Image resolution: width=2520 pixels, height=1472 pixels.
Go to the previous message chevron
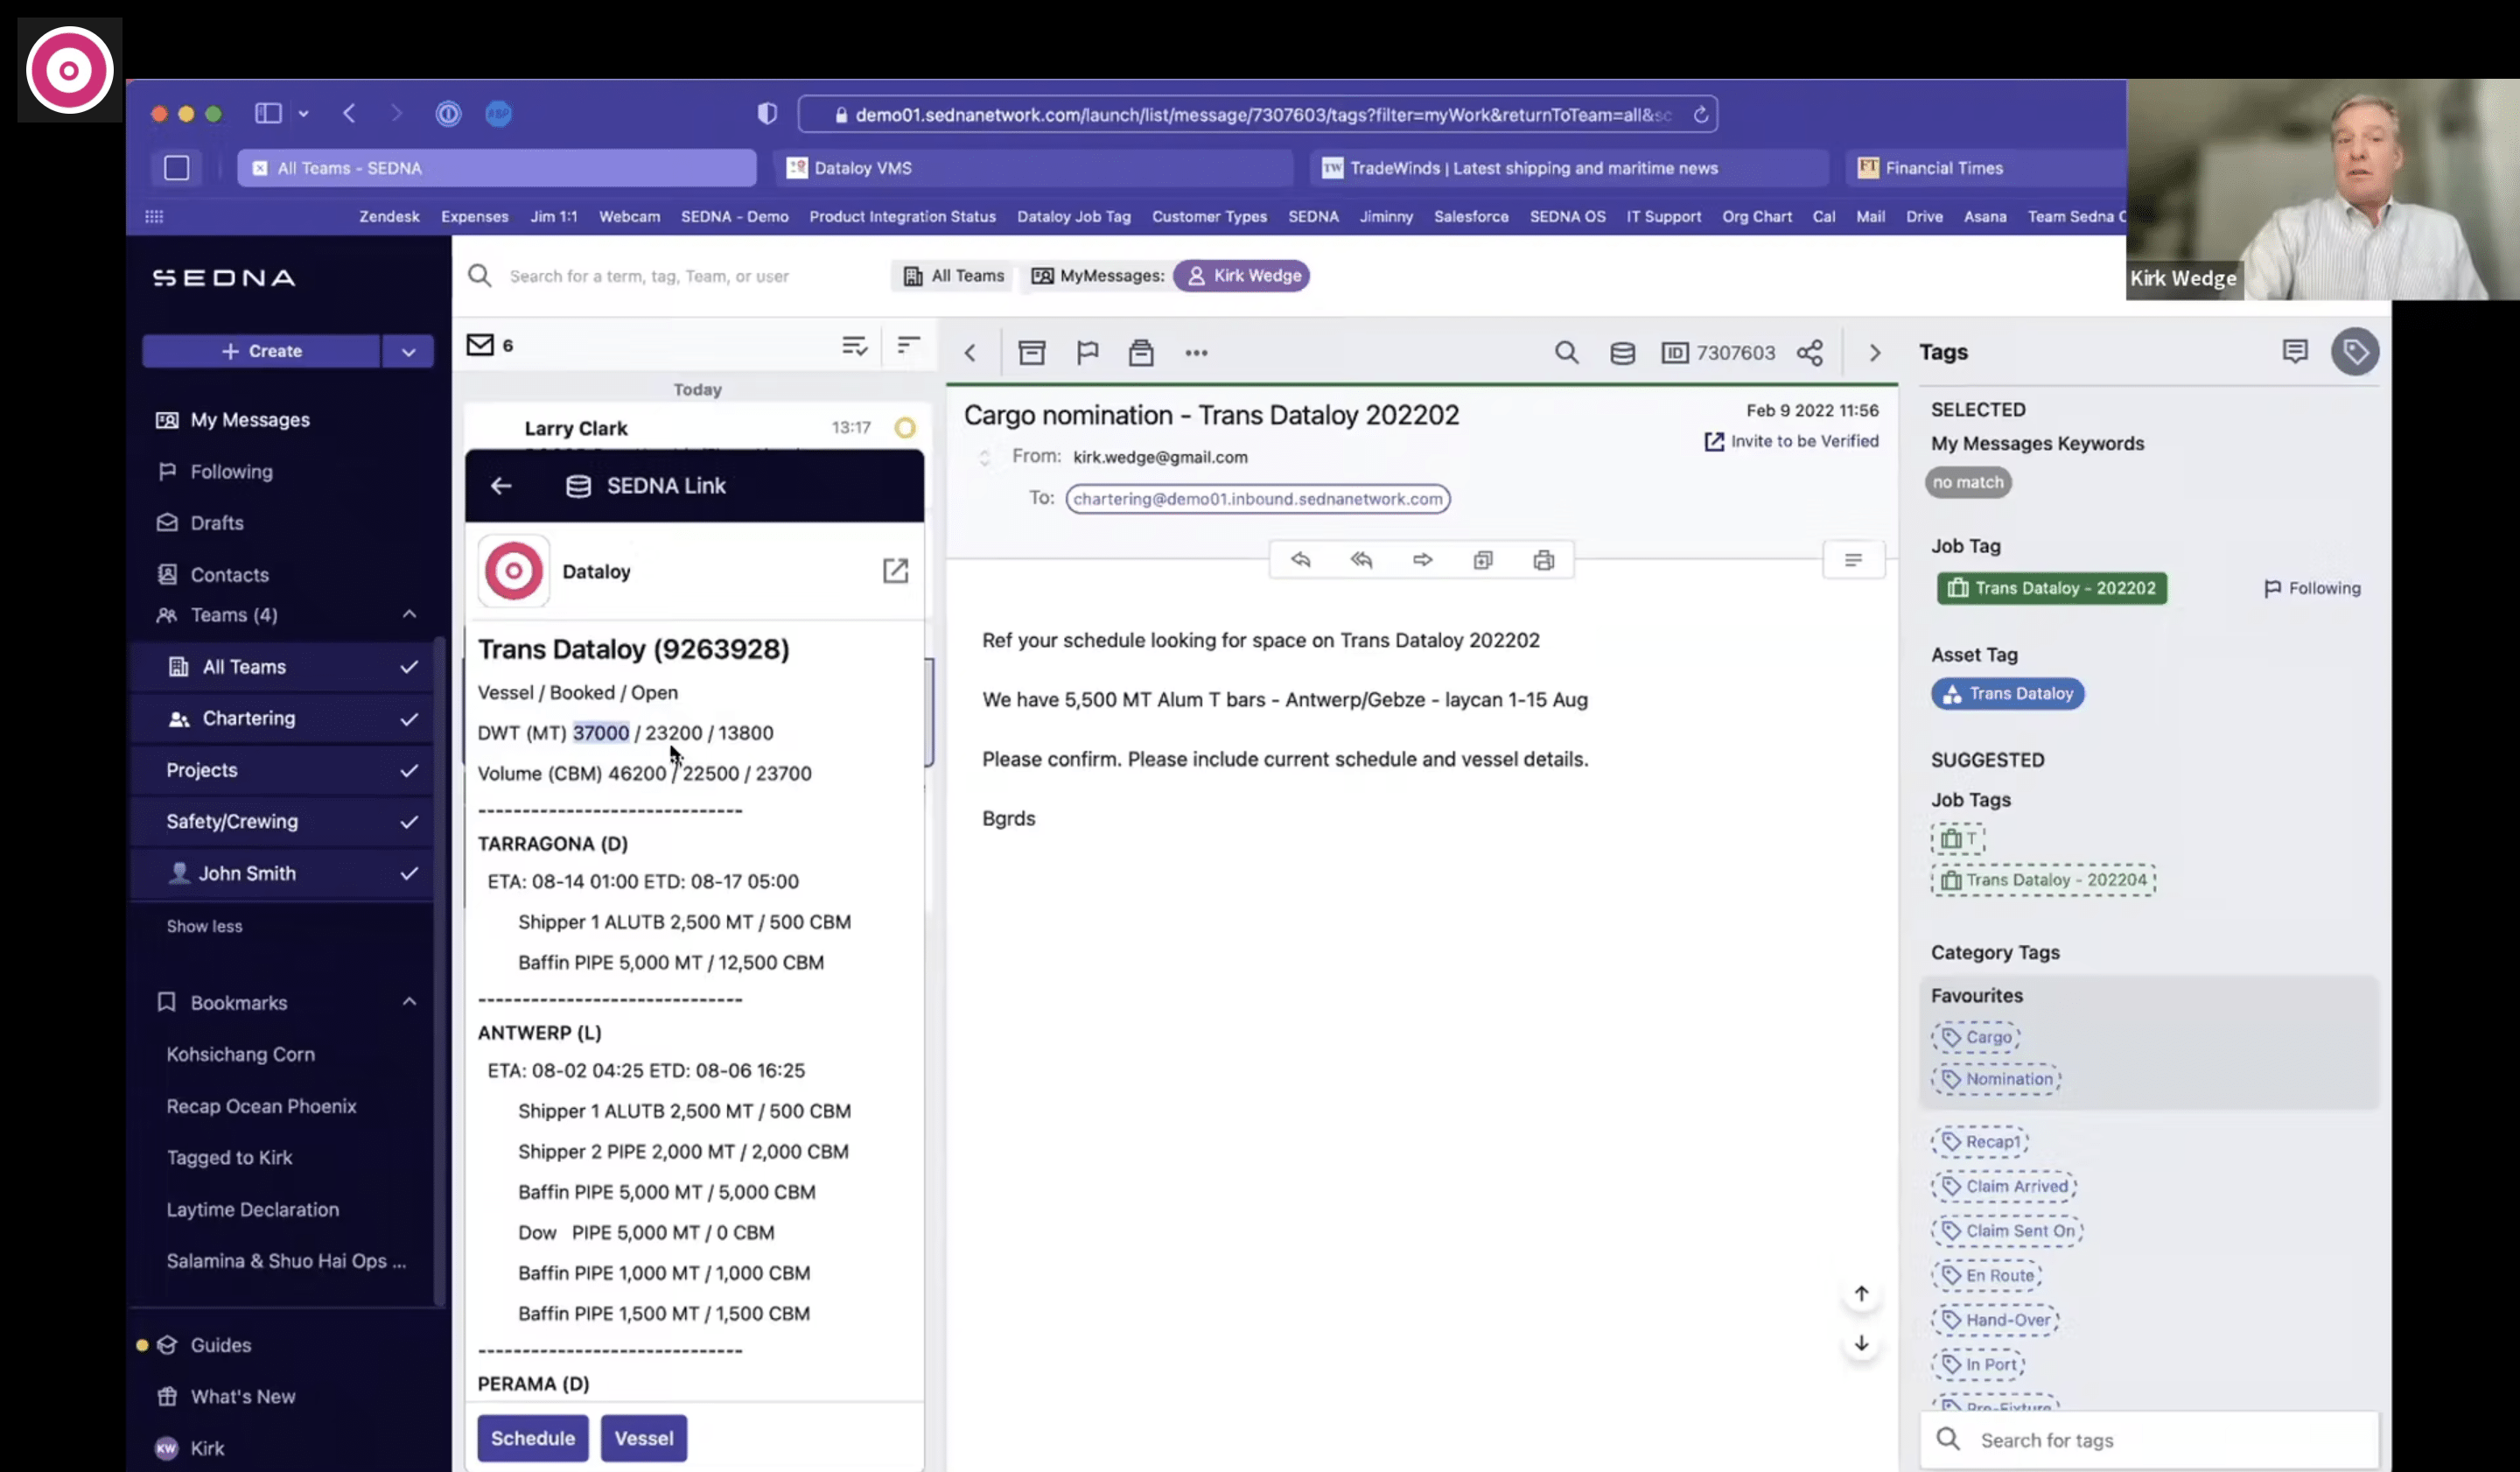click(970, 352)
